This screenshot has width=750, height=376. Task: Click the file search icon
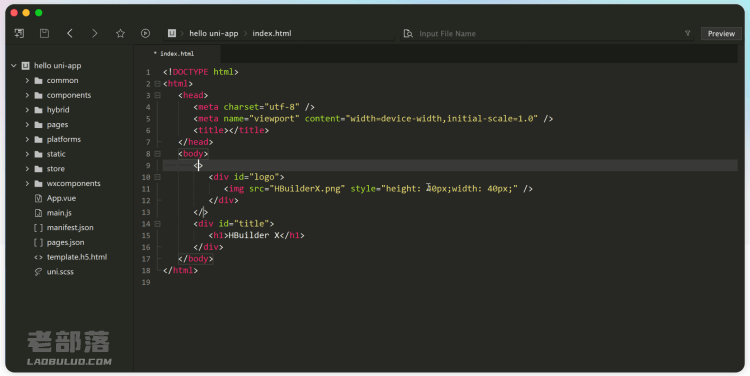click(408, 33)
